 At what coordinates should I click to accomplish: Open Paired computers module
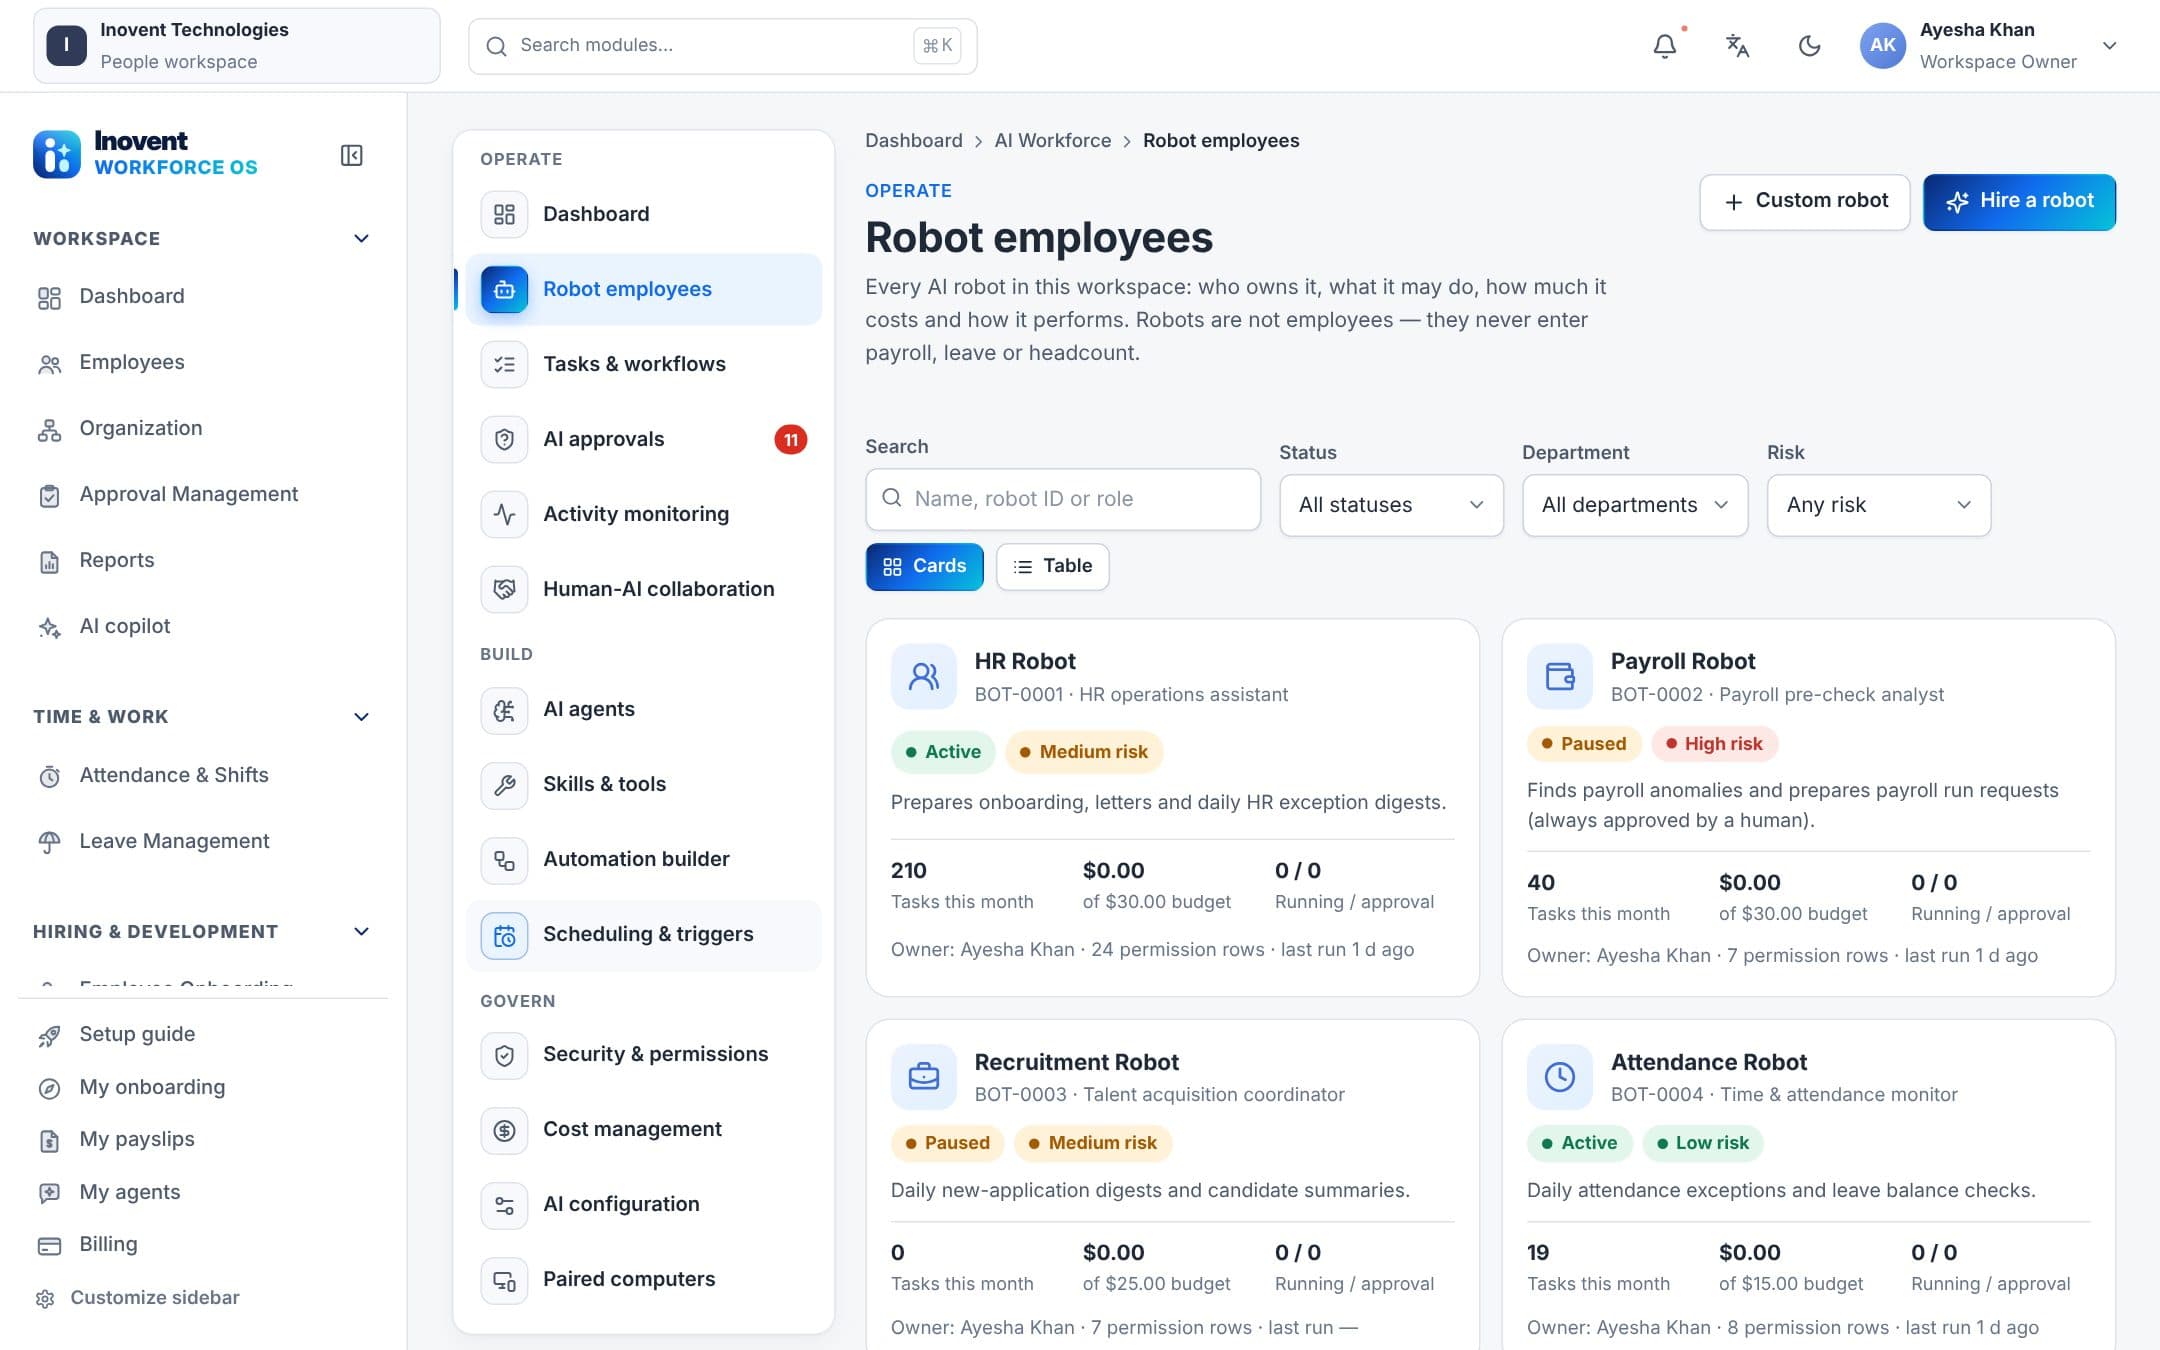(644, 1279)
